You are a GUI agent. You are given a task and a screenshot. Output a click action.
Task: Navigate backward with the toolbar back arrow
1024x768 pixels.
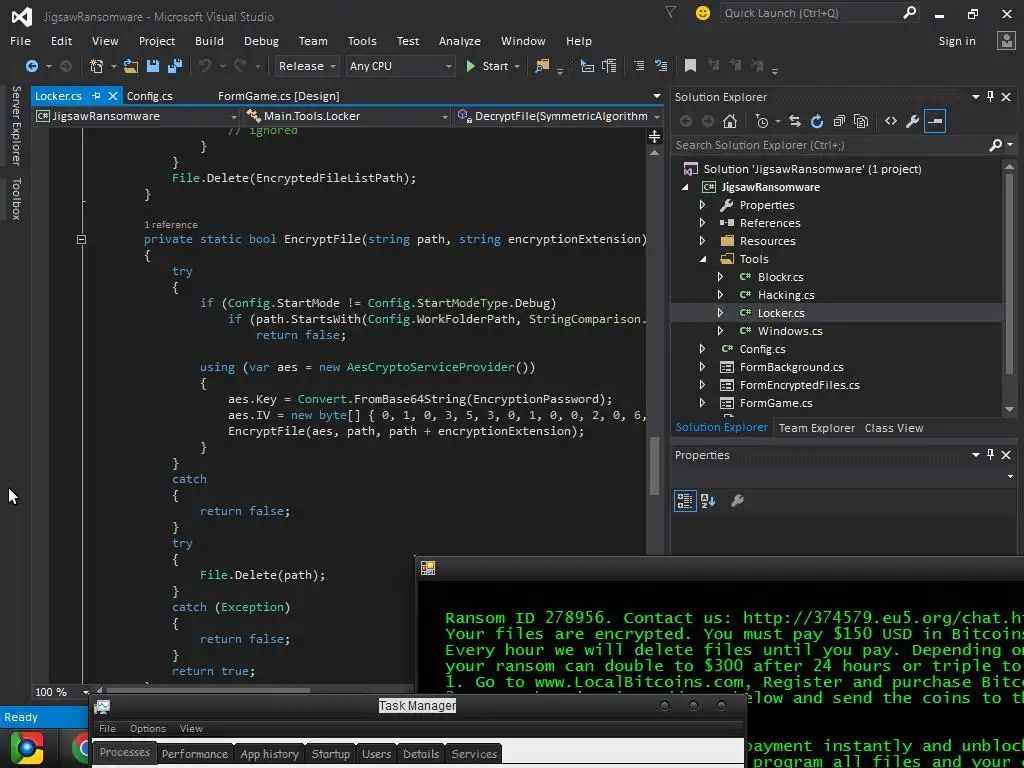pyautogui.click(x=31, y=66)
